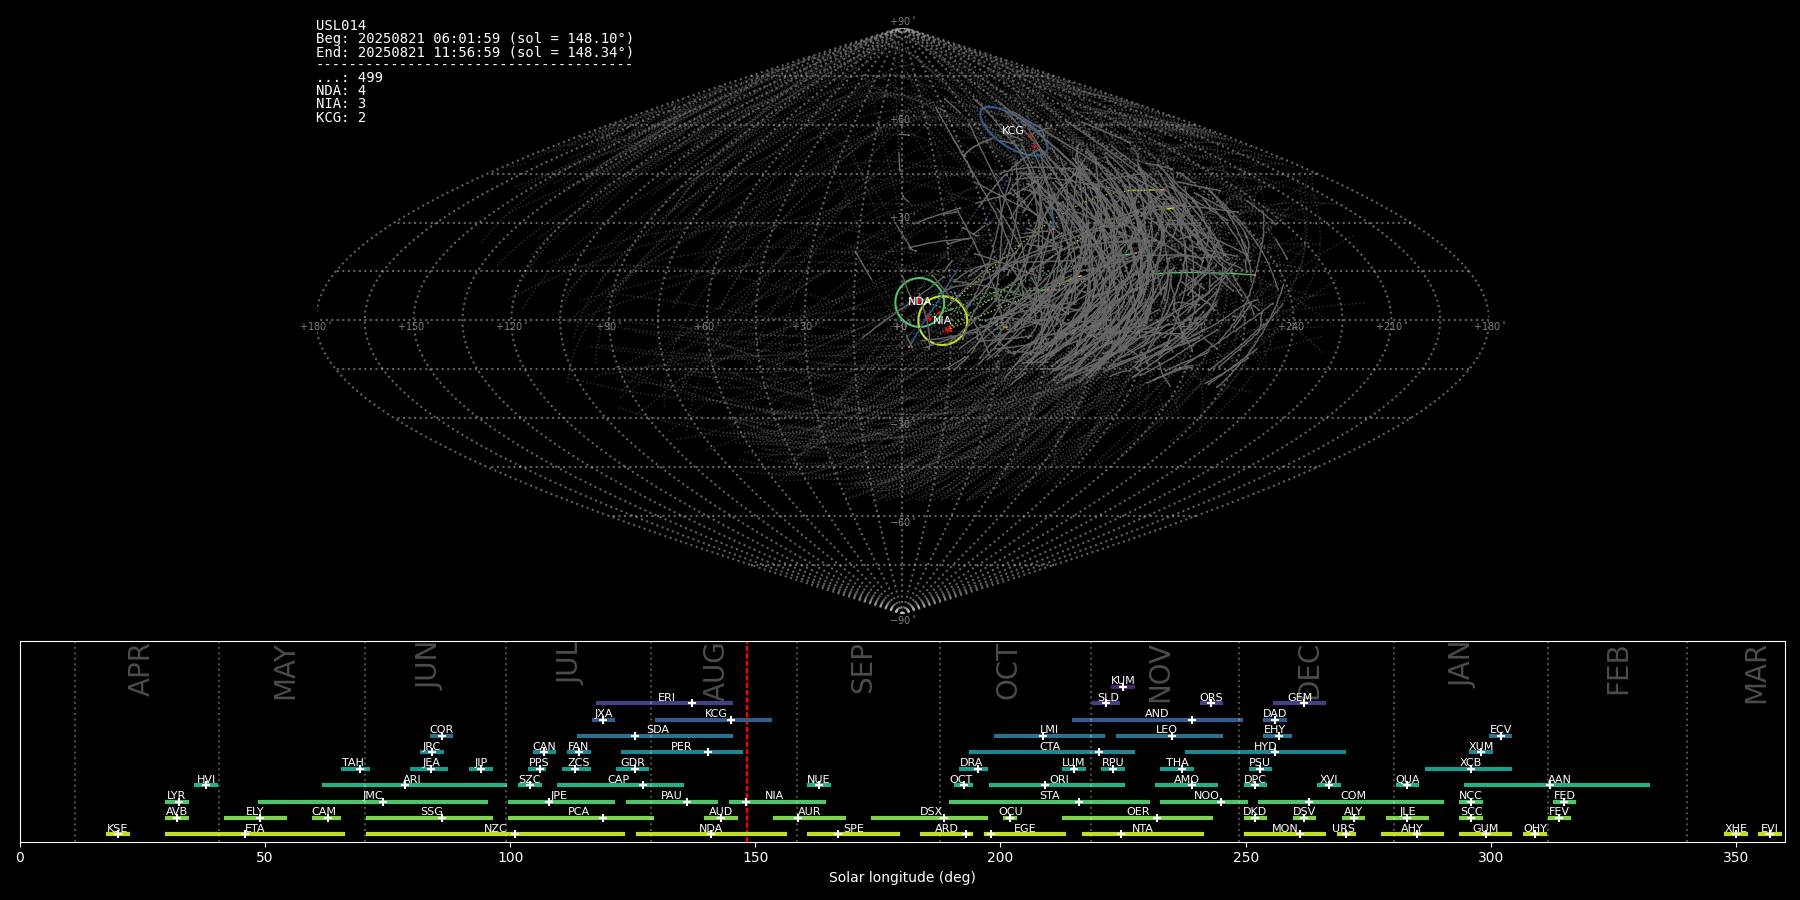Click the APR month label in timeline

pyautogui.click(x=139, y=670)
